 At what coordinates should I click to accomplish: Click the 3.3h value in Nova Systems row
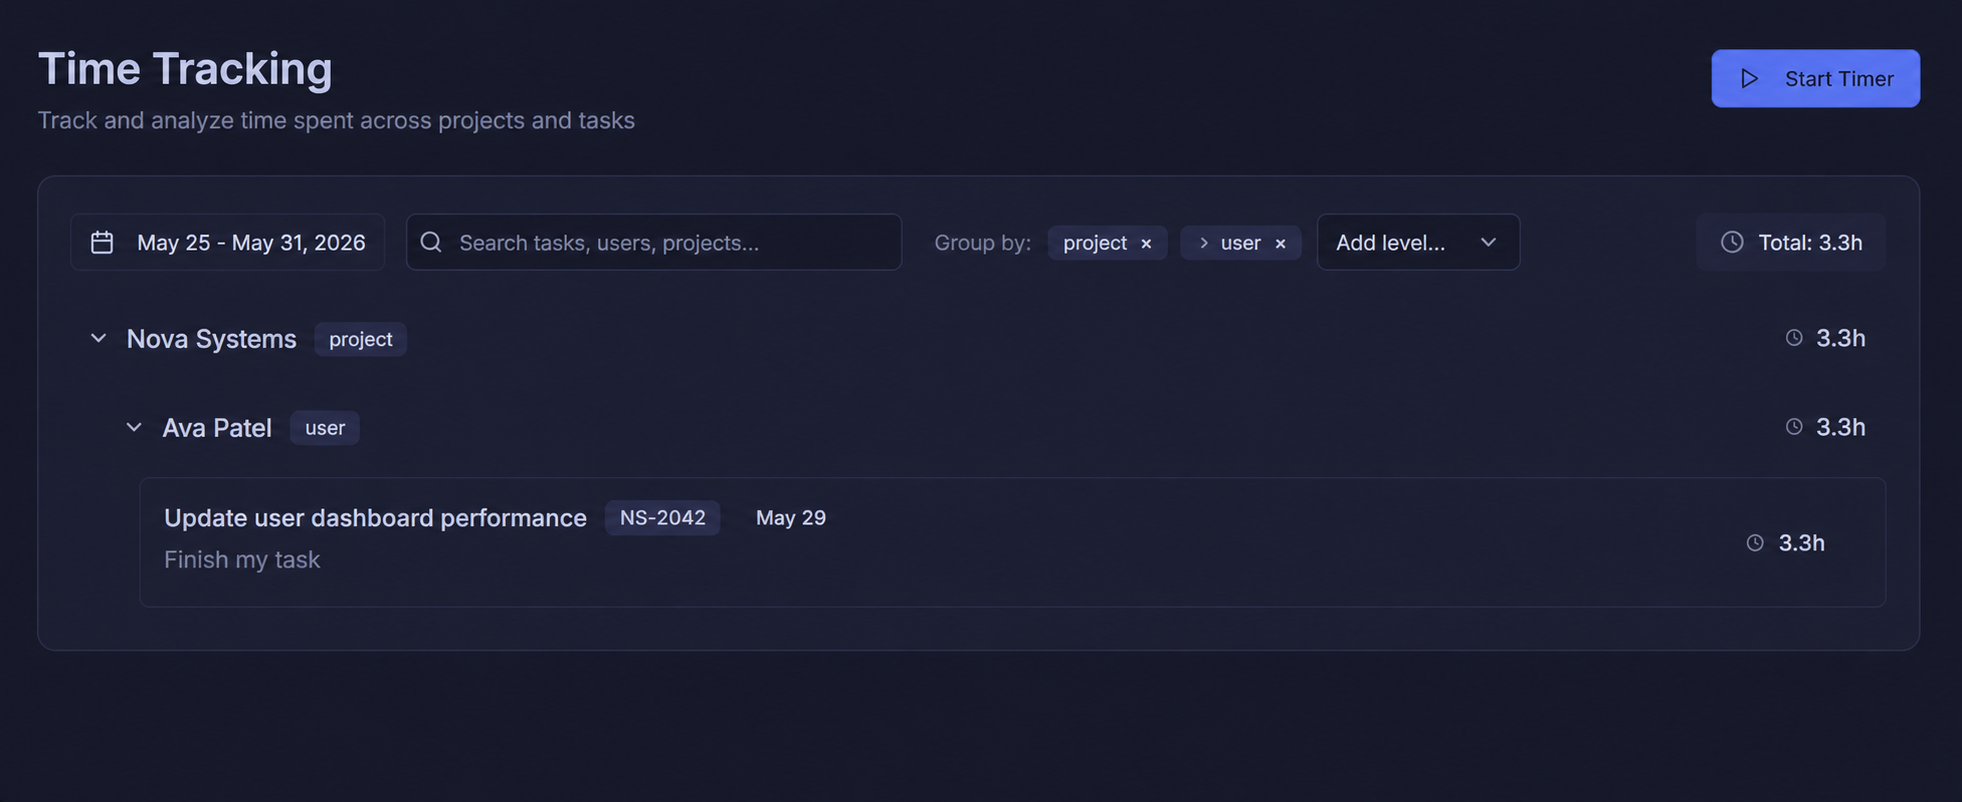pyautogui.click(x=1840, y=338)
